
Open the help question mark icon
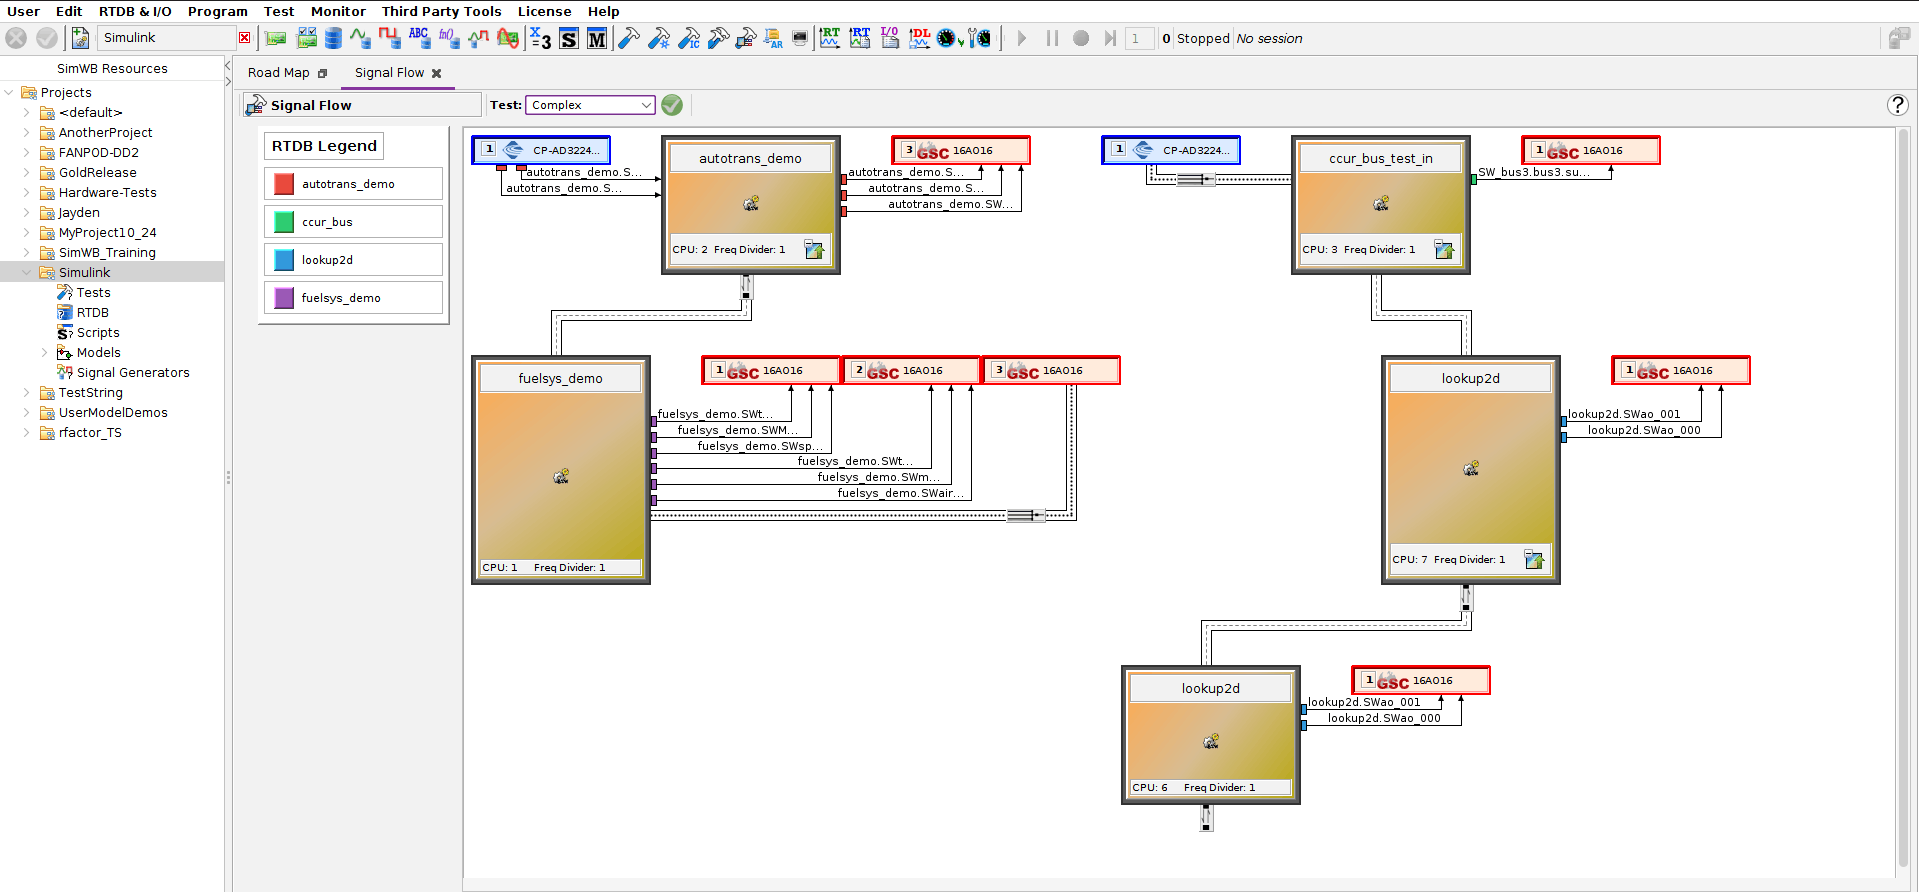click(1897, 105)
